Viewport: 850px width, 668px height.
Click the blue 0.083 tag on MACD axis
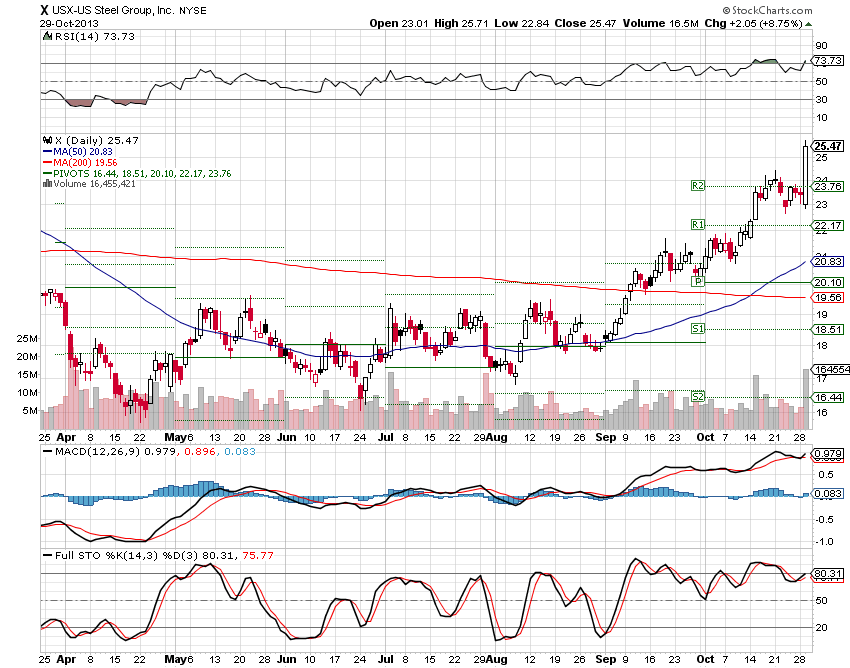[828, 493]
